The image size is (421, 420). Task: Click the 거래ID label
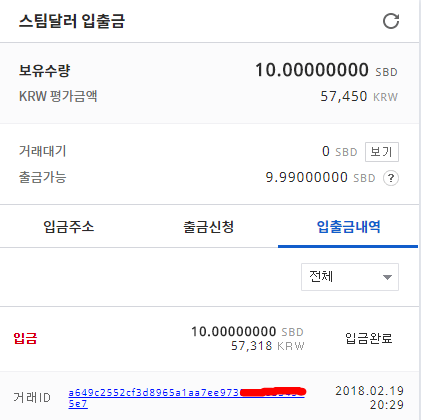(32, 398)
